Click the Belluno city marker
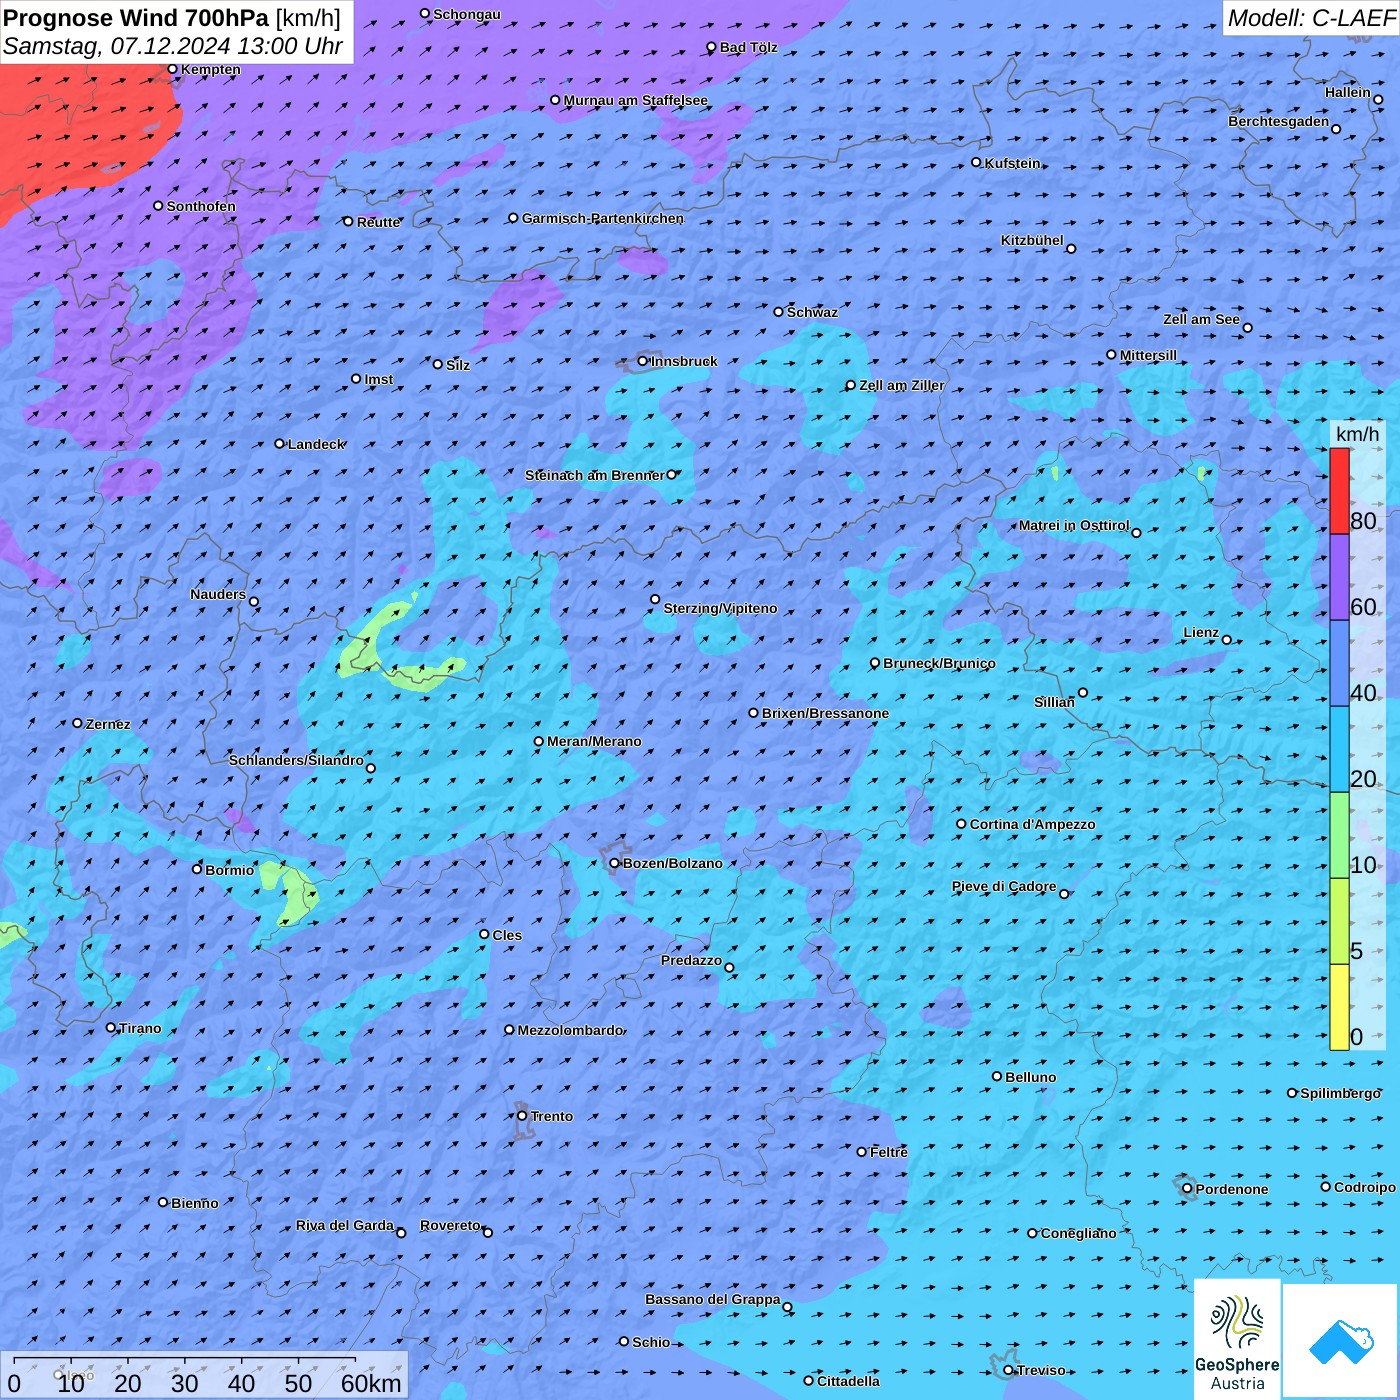1400x1400 pixels. coord(997,1076)
